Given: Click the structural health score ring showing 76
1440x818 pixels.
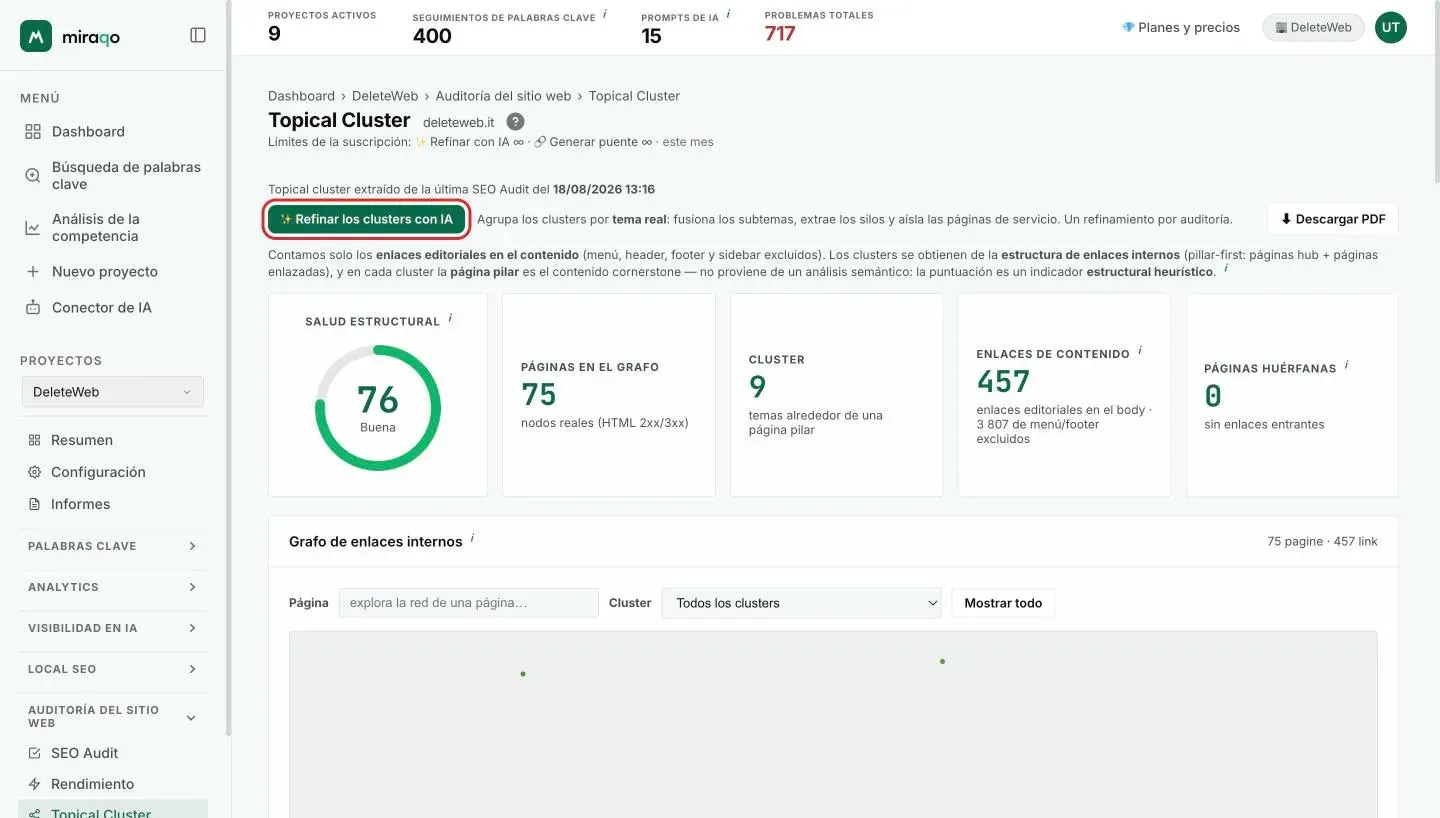Looking at the screenshot, I should [x=378, y=408].
